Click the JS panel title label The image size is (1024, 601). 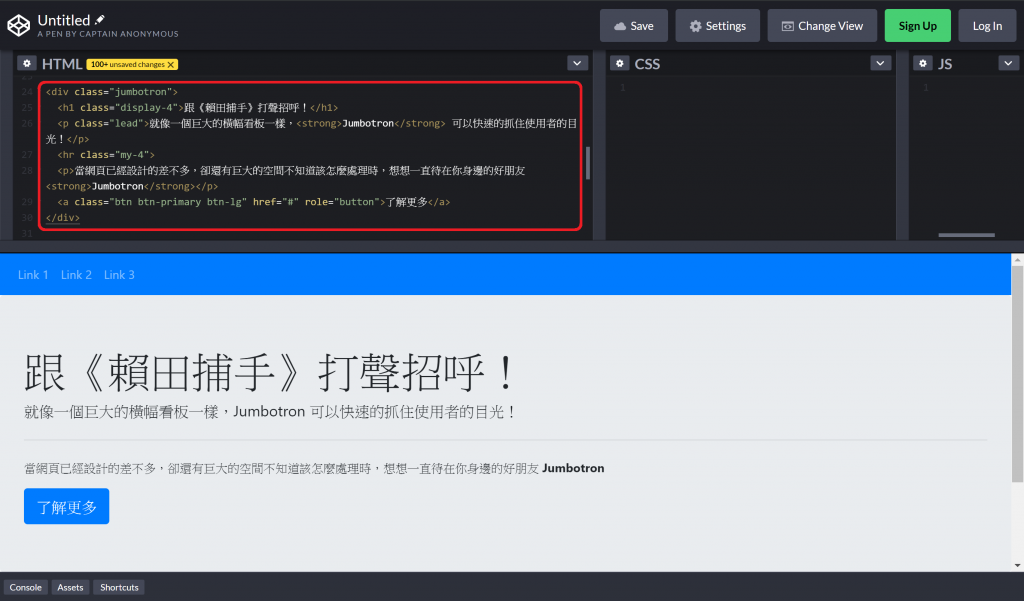(x=945, y=64)
